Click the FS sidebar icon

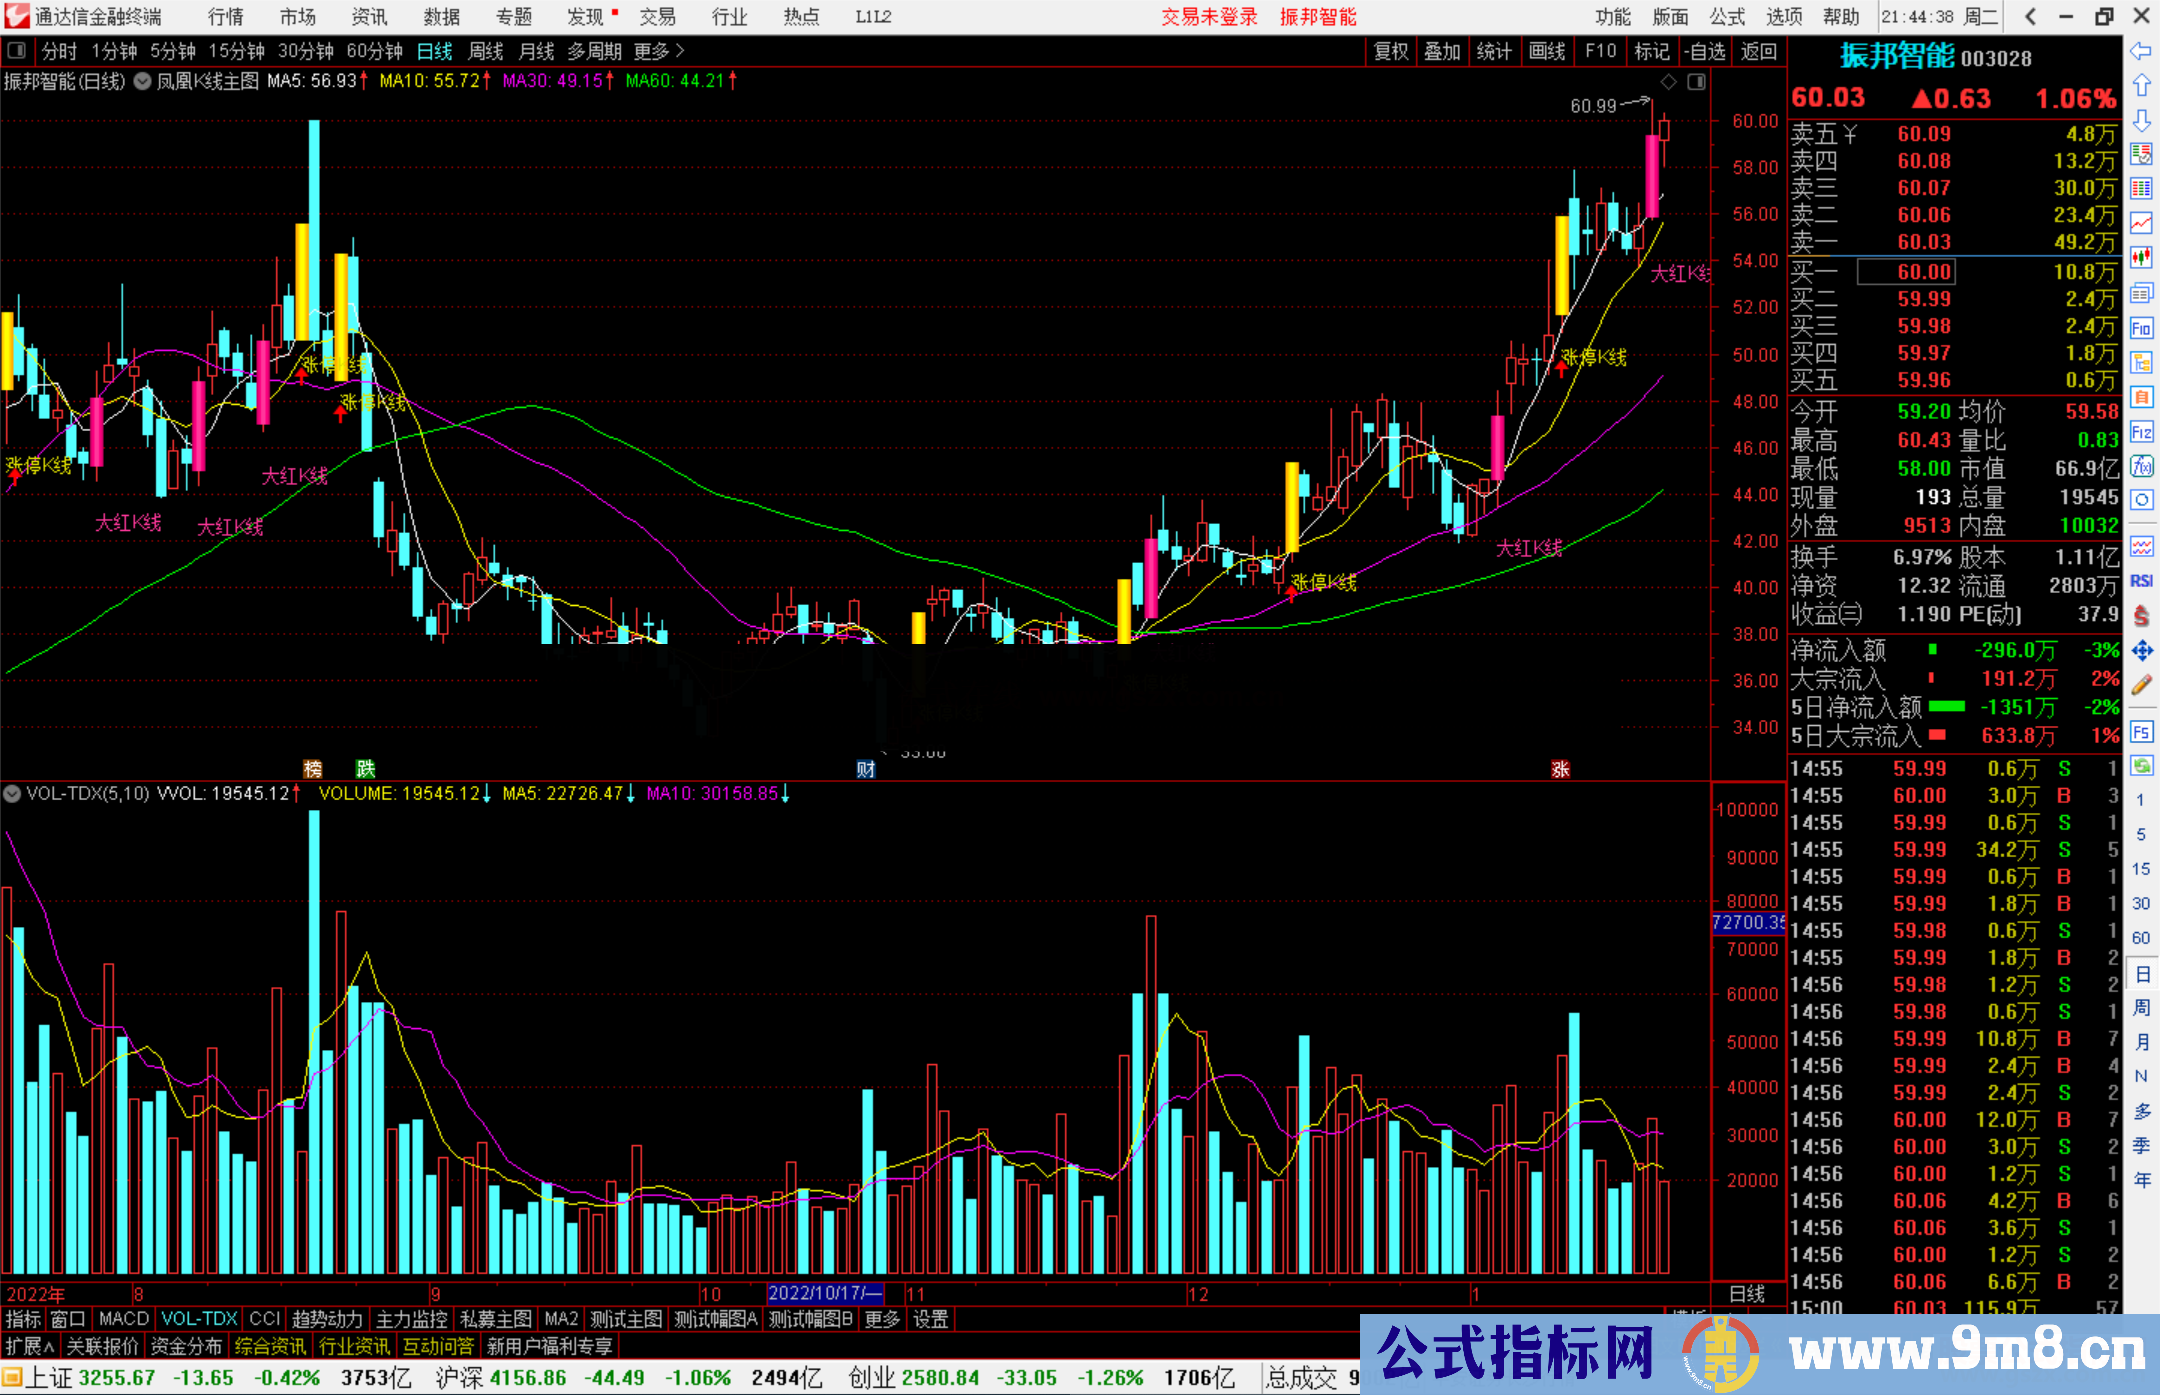click(x=2141, y=732)
